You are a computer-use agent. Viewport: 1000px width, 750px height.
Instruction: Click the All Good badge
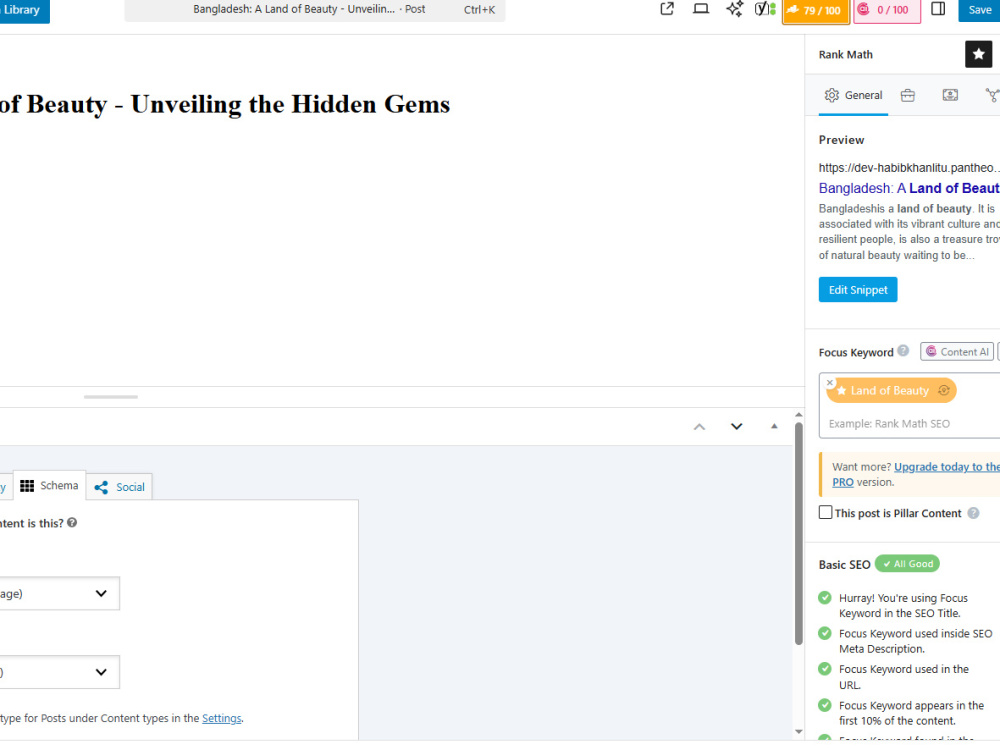coord(907,564)
